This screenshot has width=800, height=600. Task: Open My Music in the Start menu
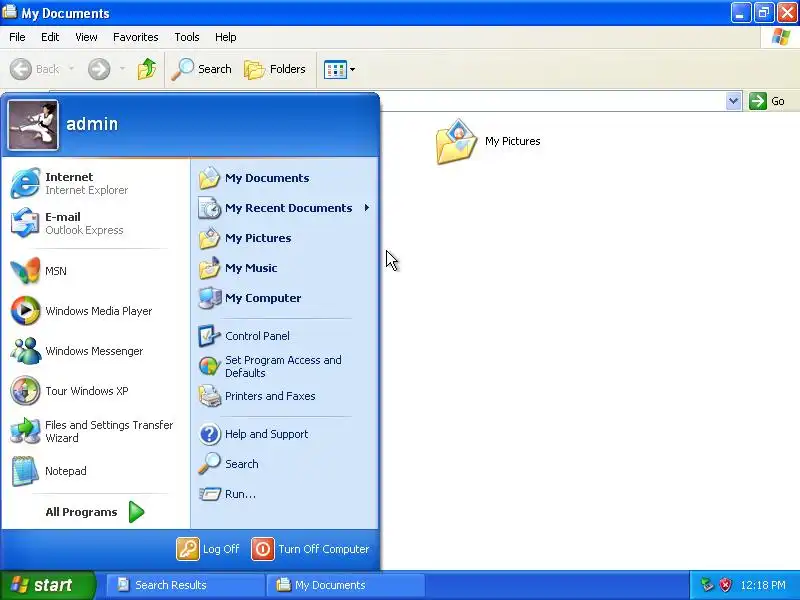(x=285, y=268)
